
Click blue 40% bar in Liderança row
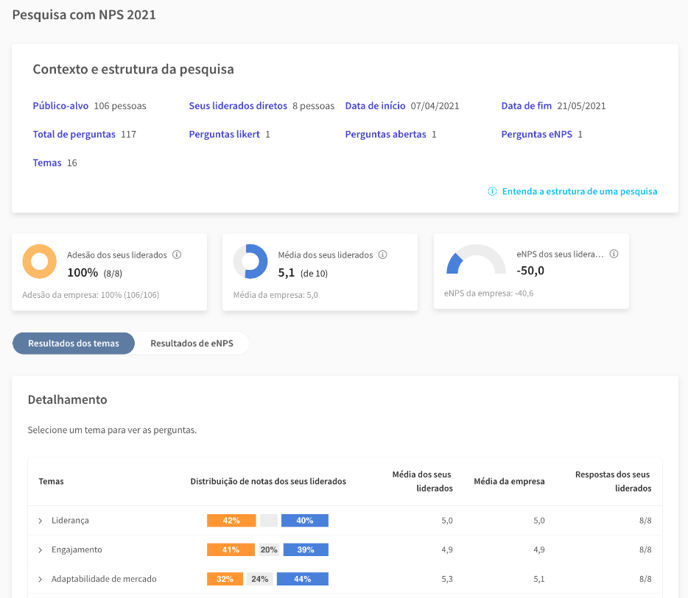pos(305,521)
